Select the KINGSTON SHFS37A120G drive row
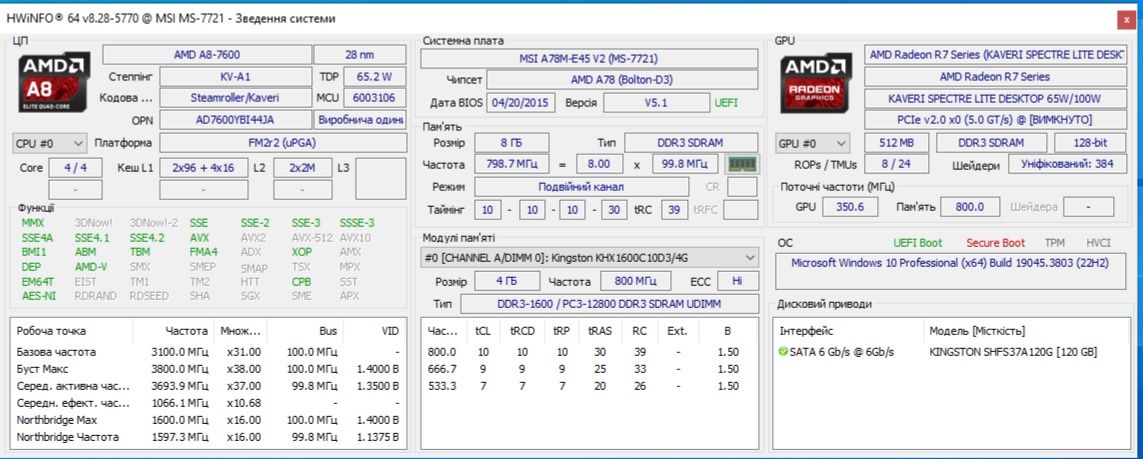 click(951, 352)
